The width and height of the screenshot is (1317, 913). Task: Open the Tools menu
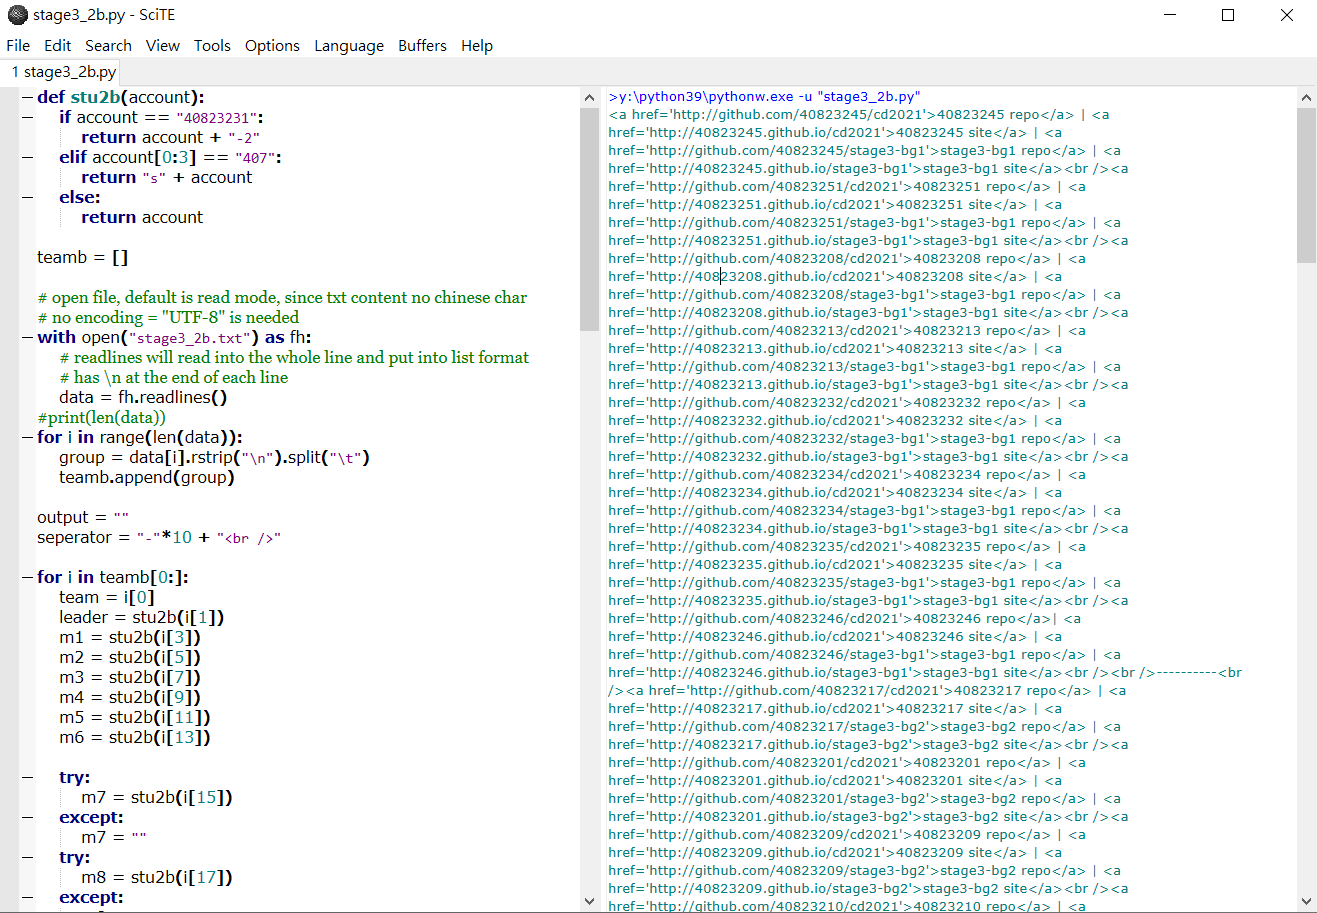point(212,45)
